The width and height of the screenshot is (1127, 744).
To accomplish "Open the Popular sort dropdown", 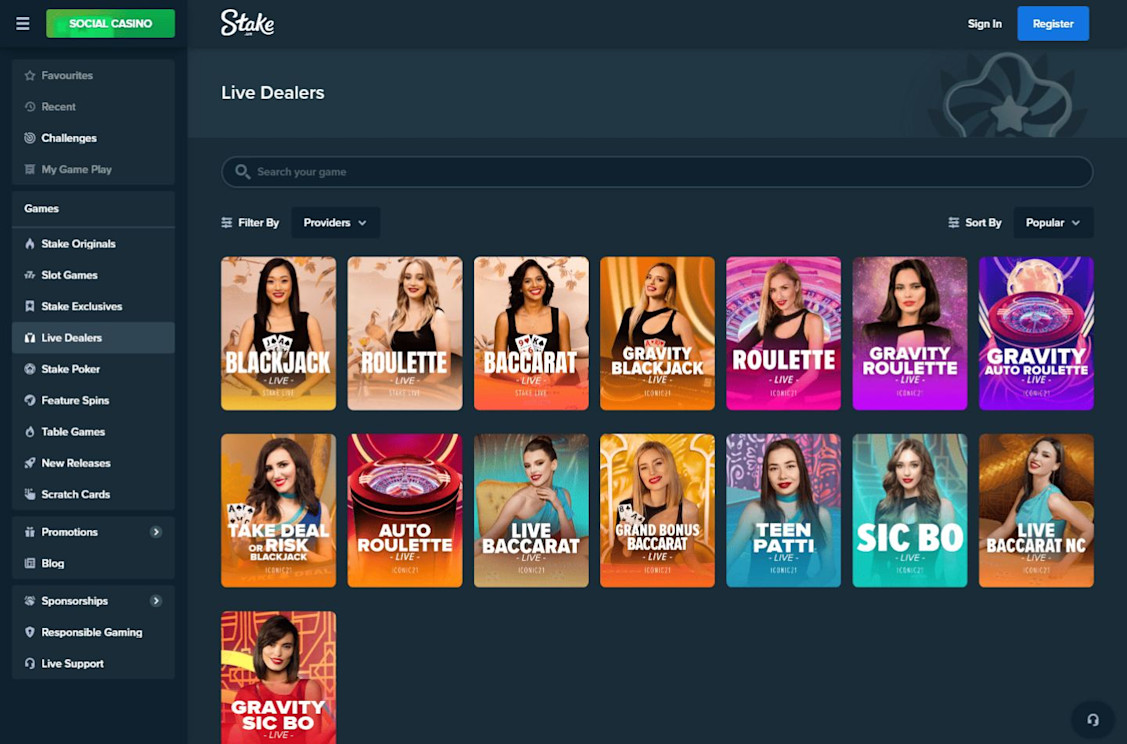I will (1053, 223).
